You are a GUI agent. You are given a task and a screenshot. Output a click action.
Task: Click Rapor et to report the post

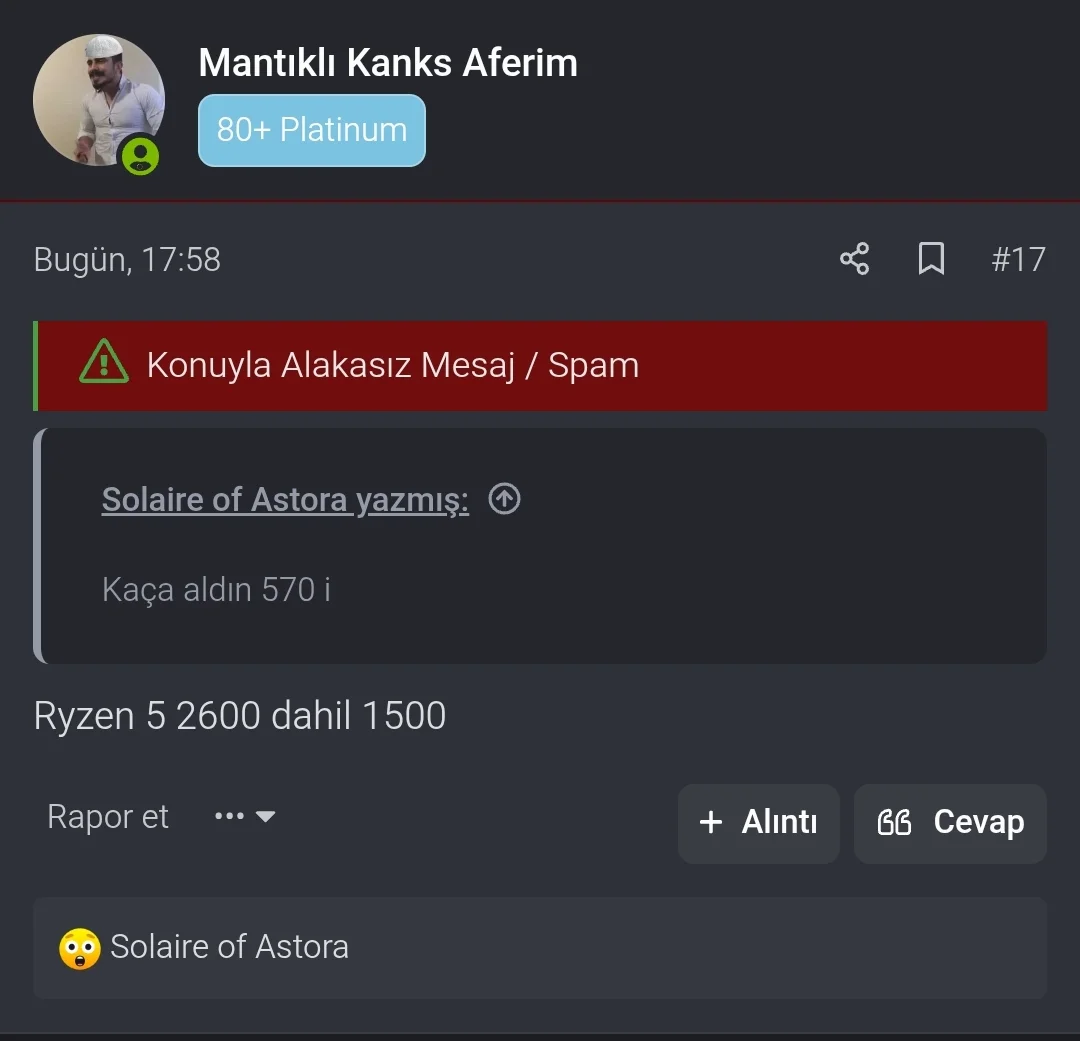[108, 817]
